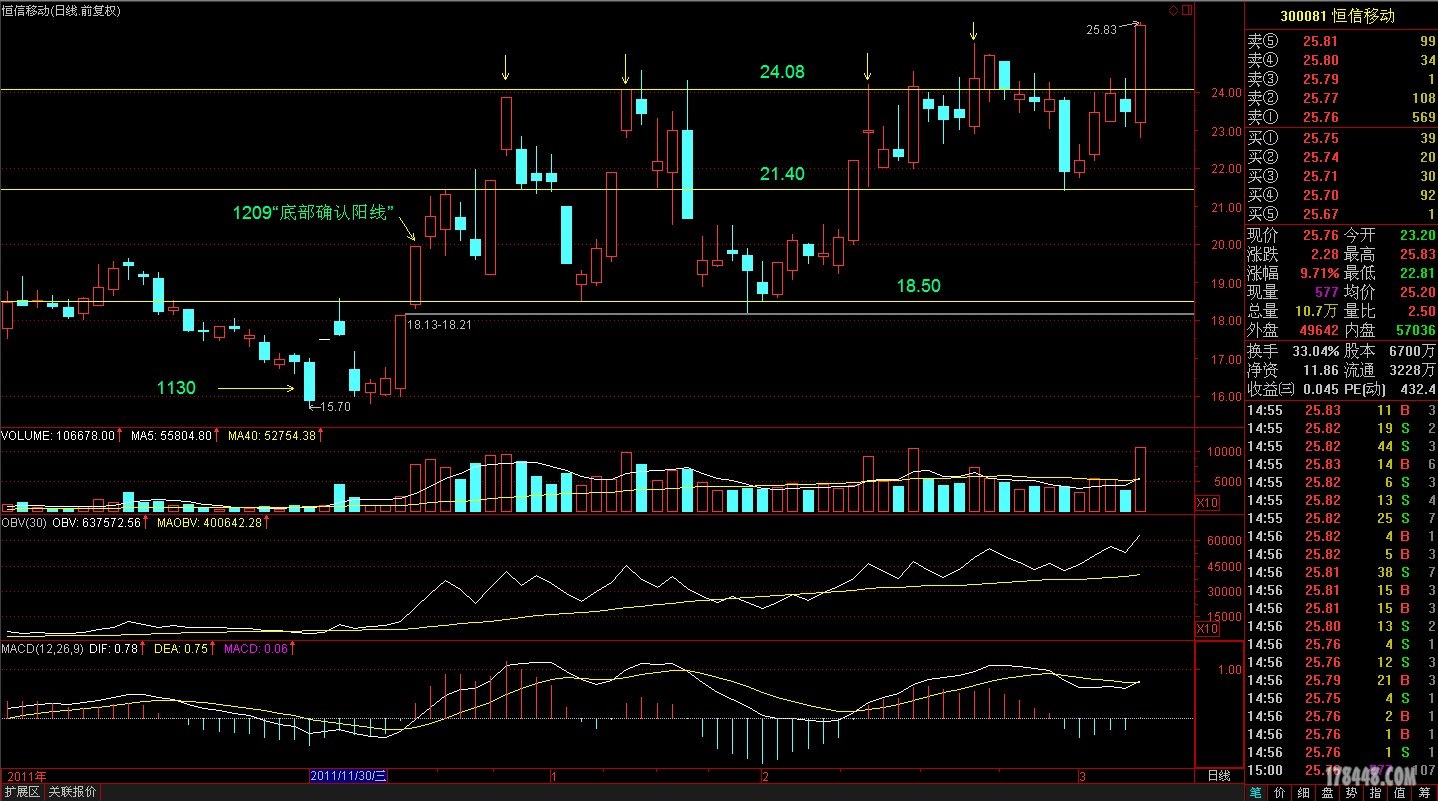
Task: Click the 买⑤ 25.67 bid row
Action: coord(1340,214)
